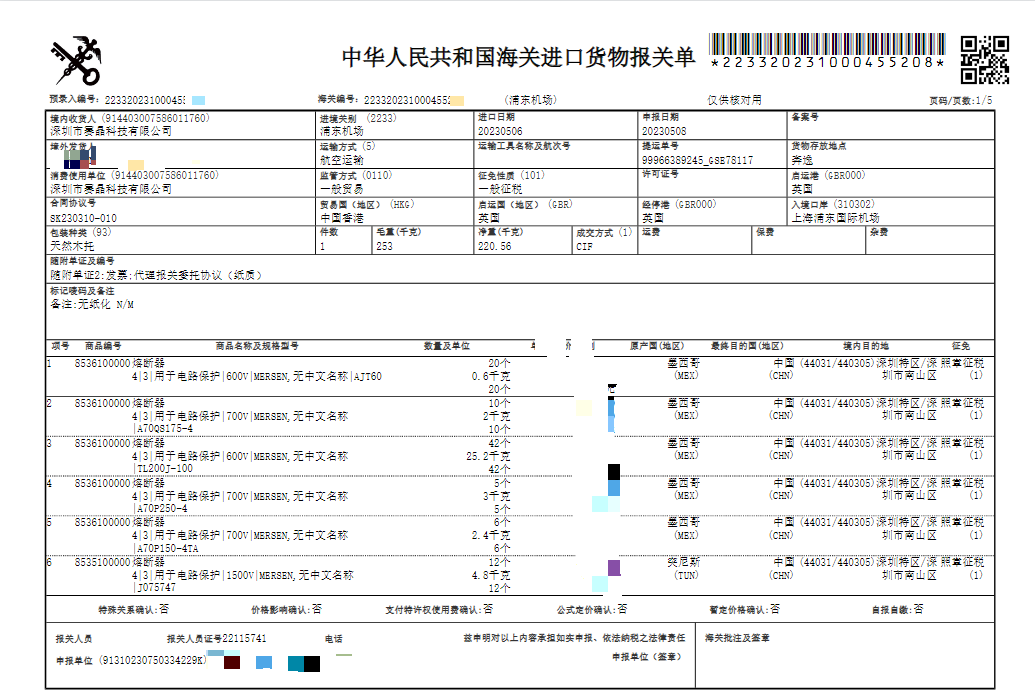
Task: Click item 6 model J075747
Action: point(154,588)
